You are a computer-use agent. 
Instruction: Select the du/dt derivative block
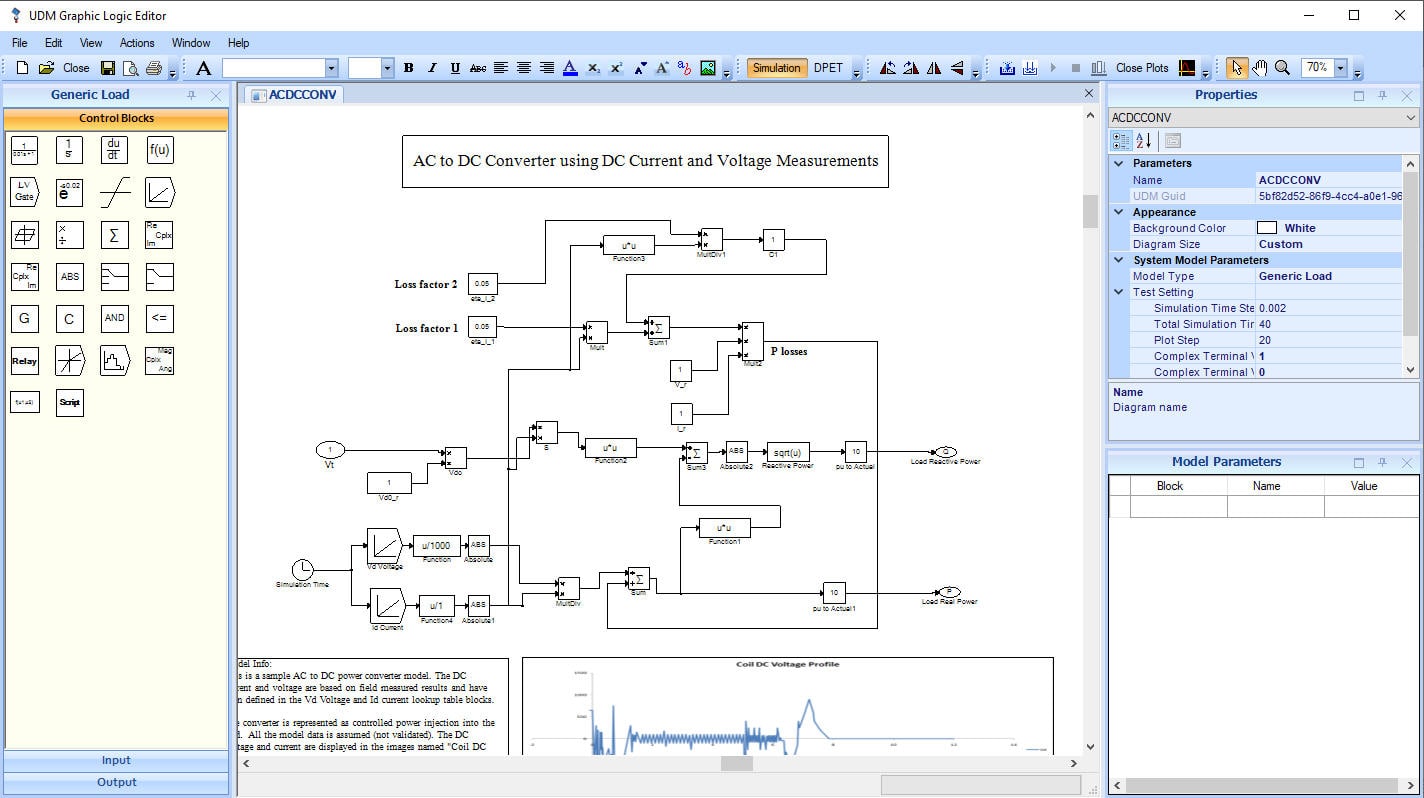click(114, 150)
